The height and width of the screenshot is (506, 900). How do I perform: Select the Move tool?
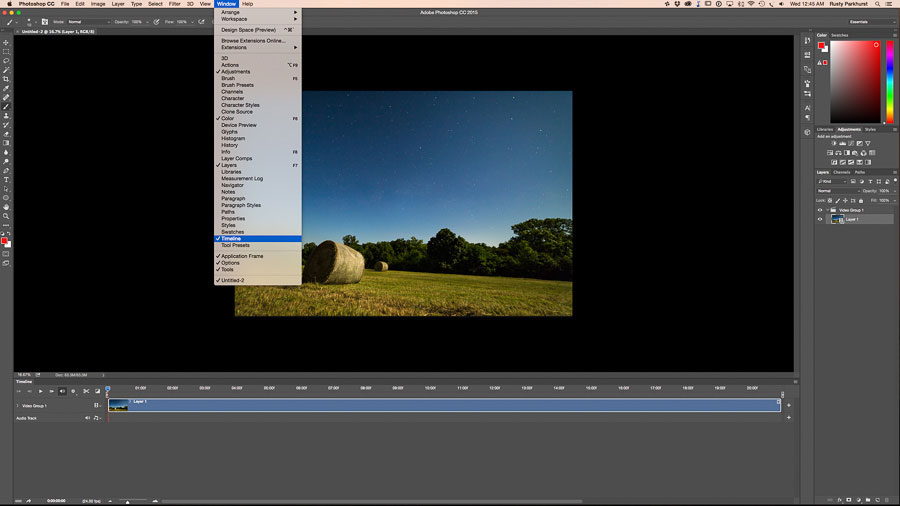(6, 42)
